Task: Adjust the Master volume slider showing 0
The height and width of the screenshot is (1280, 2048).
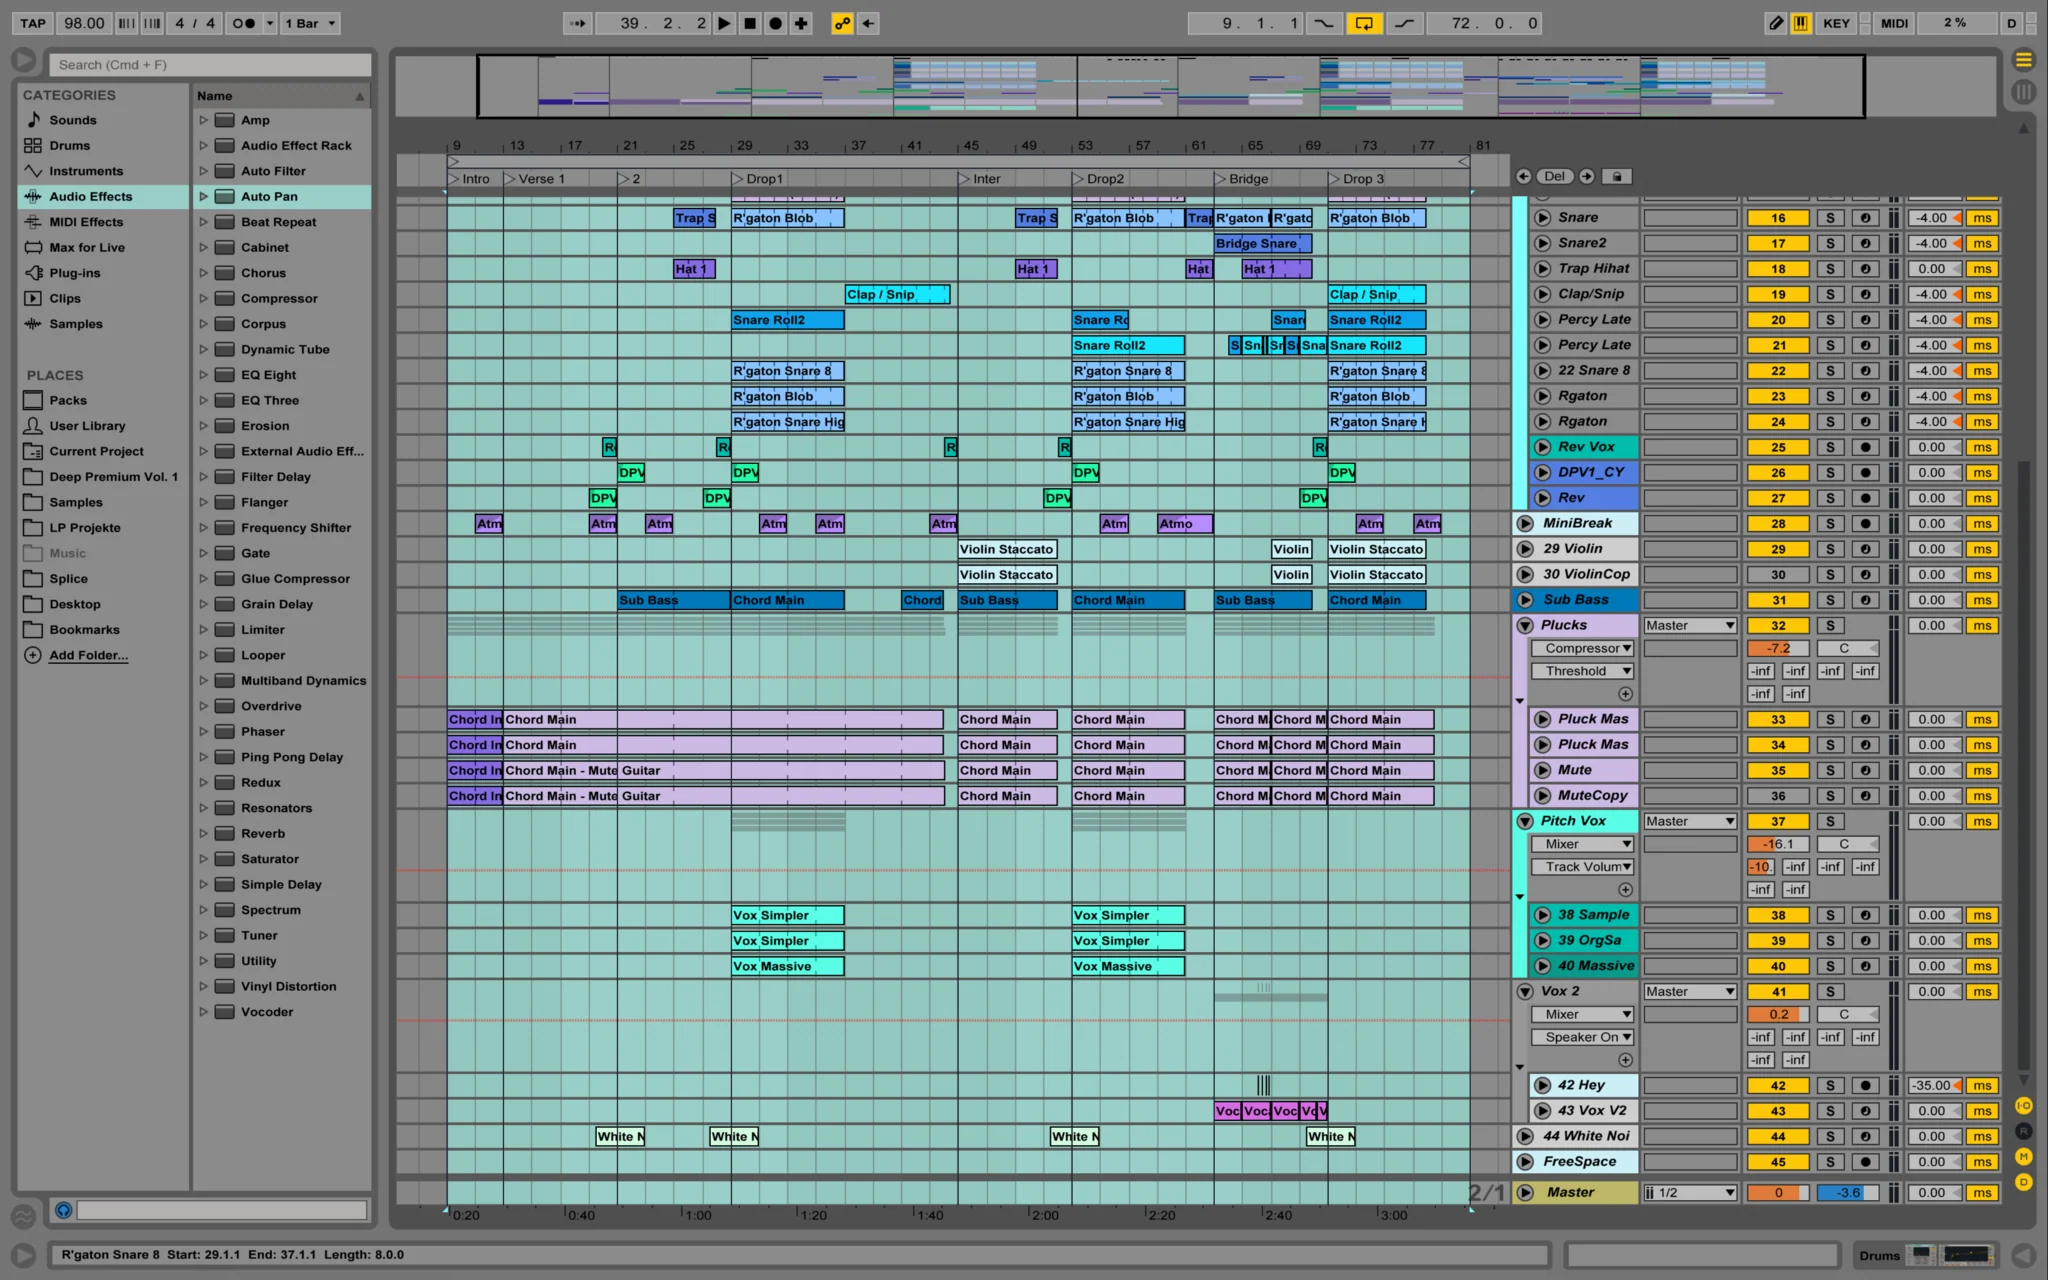Action: [1778, 1193]
